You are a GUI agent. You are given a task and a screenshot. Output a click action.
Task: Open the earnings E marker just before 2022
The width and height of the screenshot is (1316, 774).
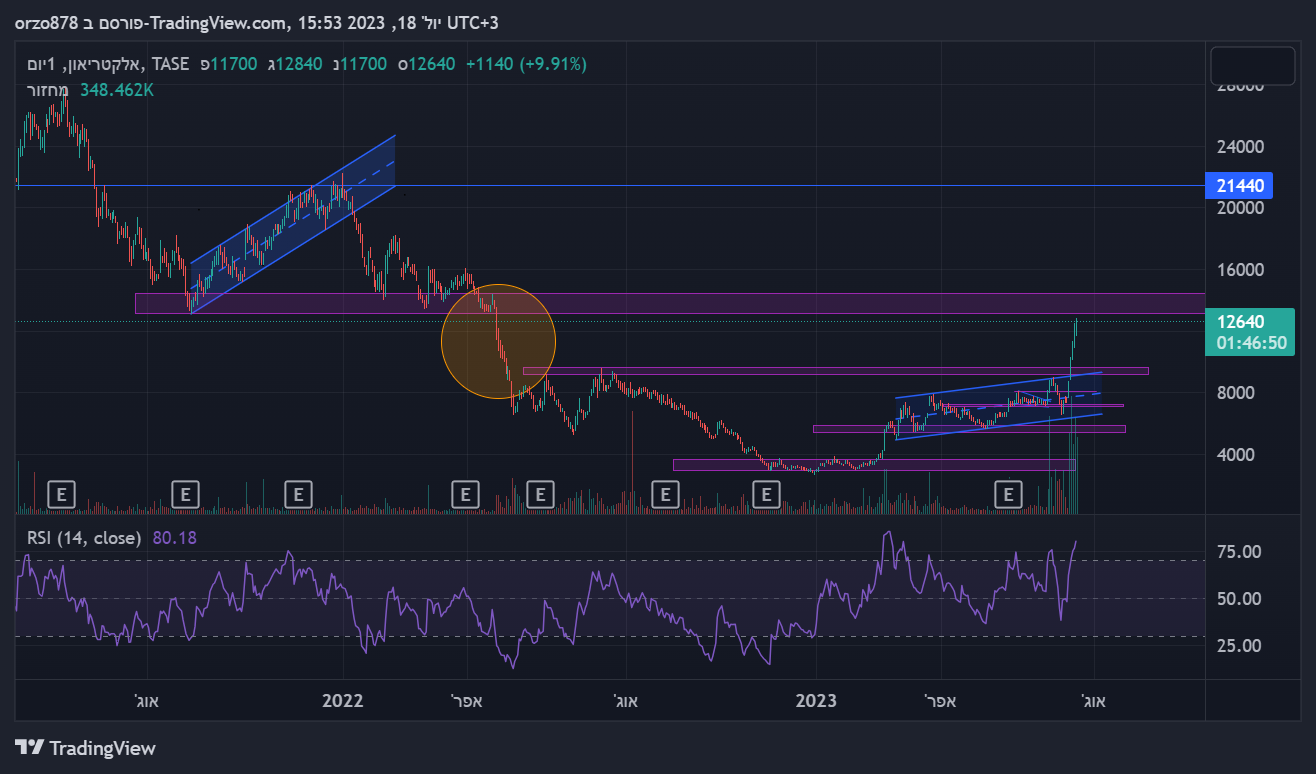point(298,493)
